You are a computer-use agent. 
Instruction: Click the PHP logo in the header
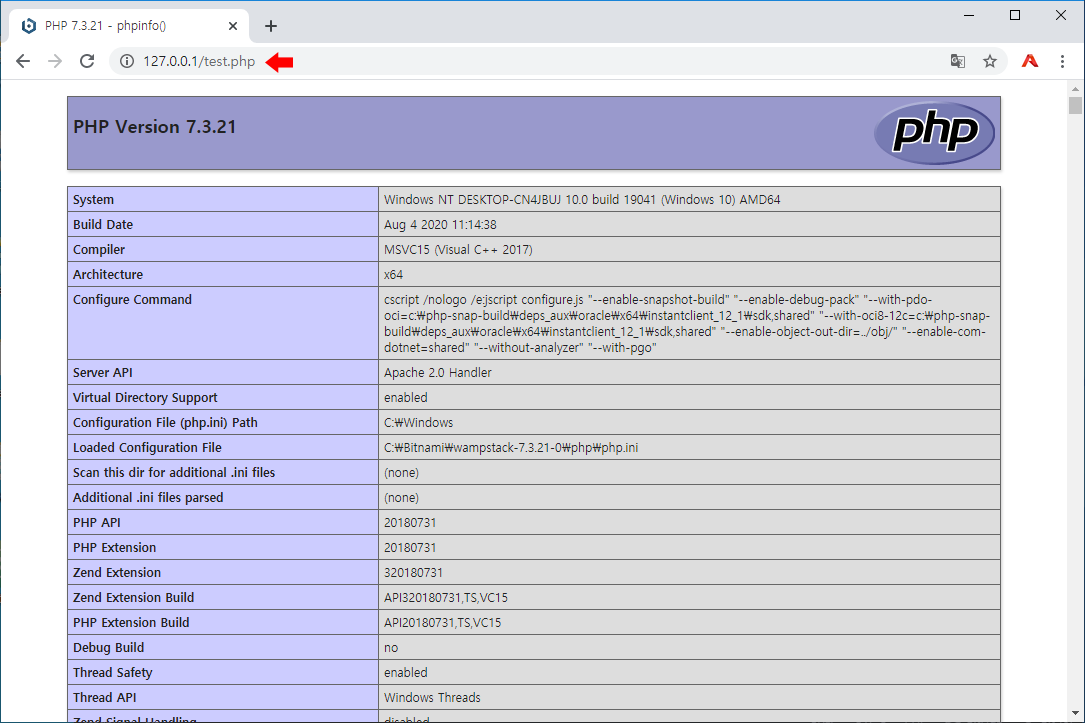[x=934, y=133]
